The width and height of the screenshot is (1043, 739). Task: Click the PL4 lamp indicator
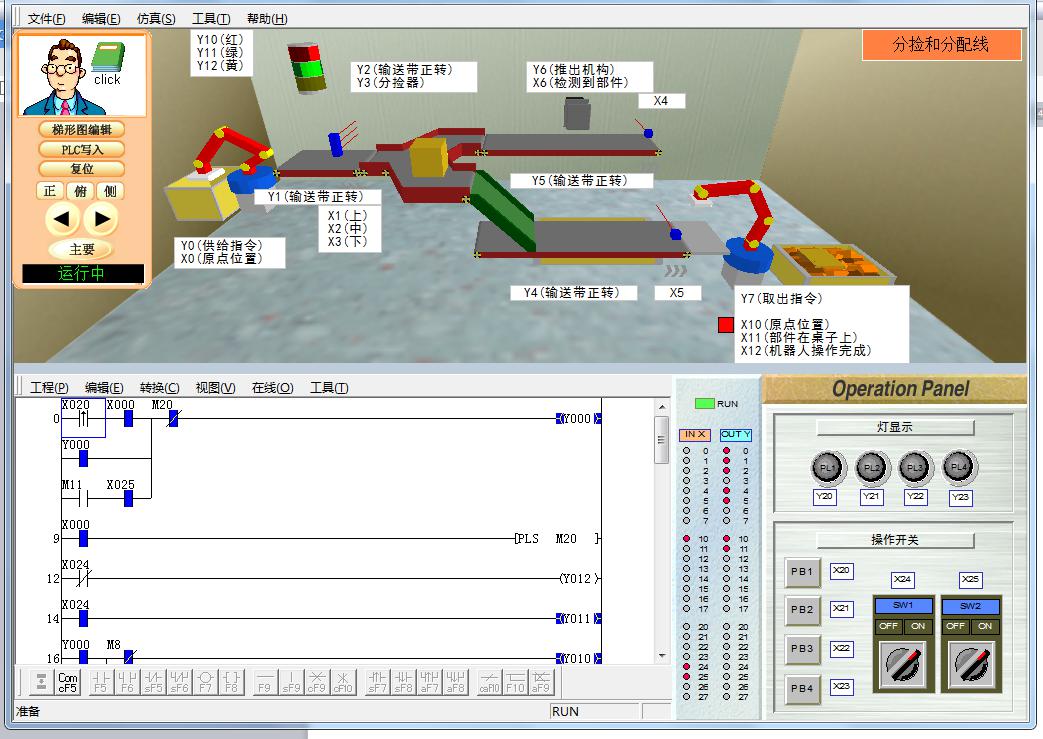(x=959, y=467)
